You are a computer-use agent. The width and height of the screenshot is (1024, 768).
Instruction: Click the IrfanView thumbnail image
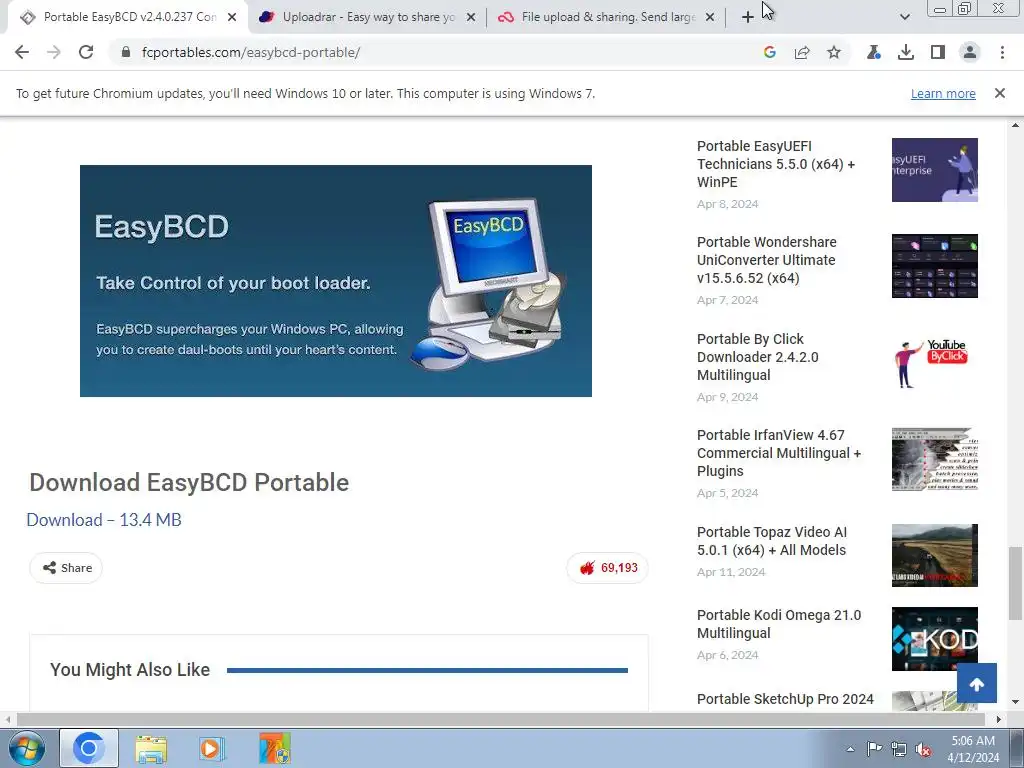(935, 459)
